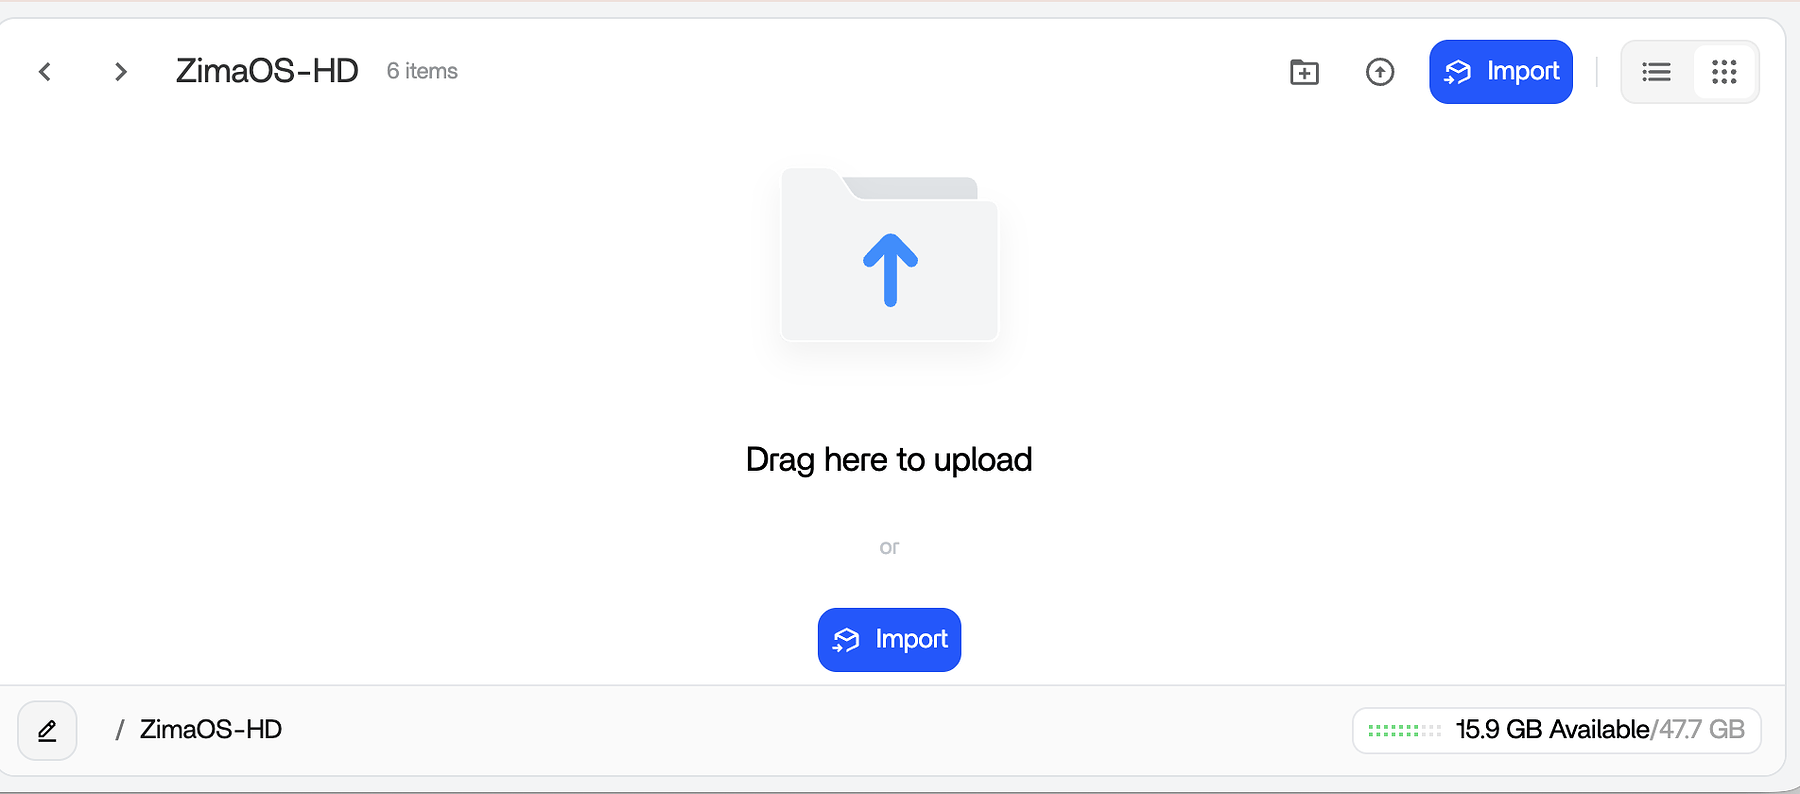
Task: Click the Import button in the top toolbar
Action: [x=1501, y=72]
